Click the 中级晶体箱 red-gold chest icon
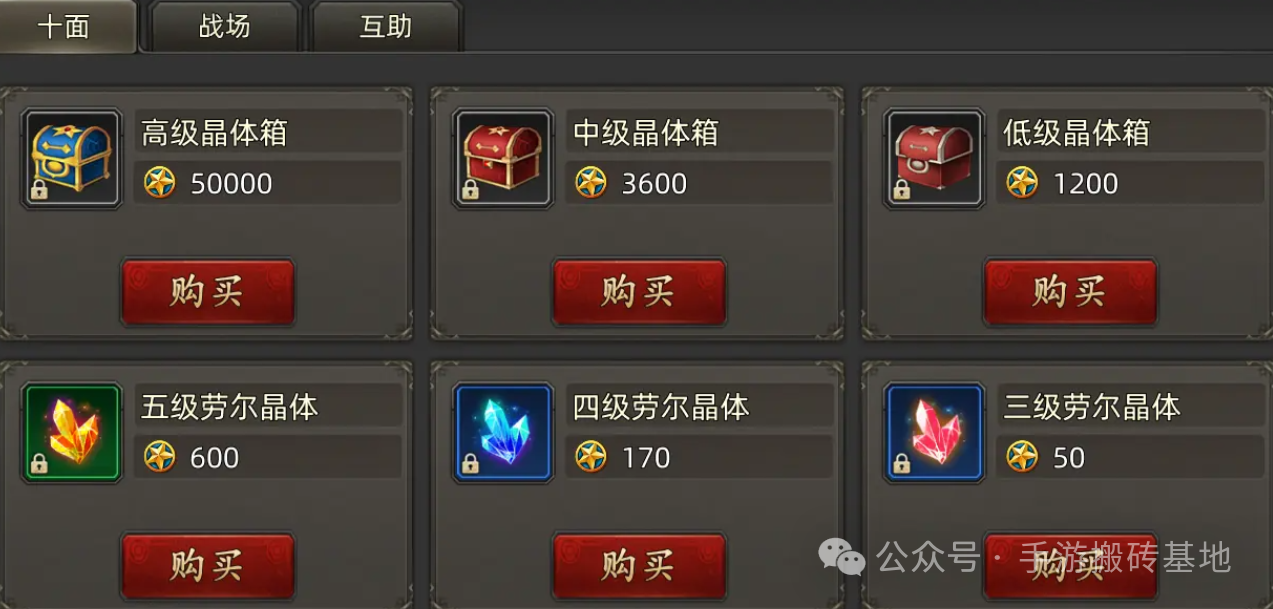 (x=503, y=158)
